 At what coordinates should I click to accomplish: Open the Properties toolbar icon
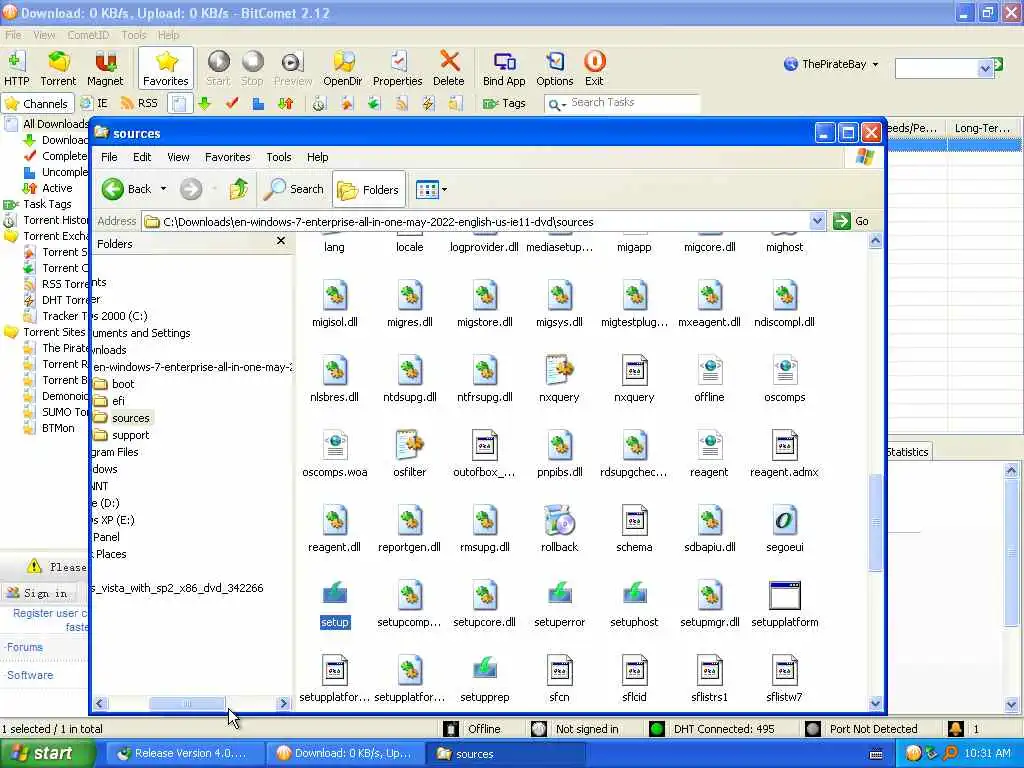[397, 69]
